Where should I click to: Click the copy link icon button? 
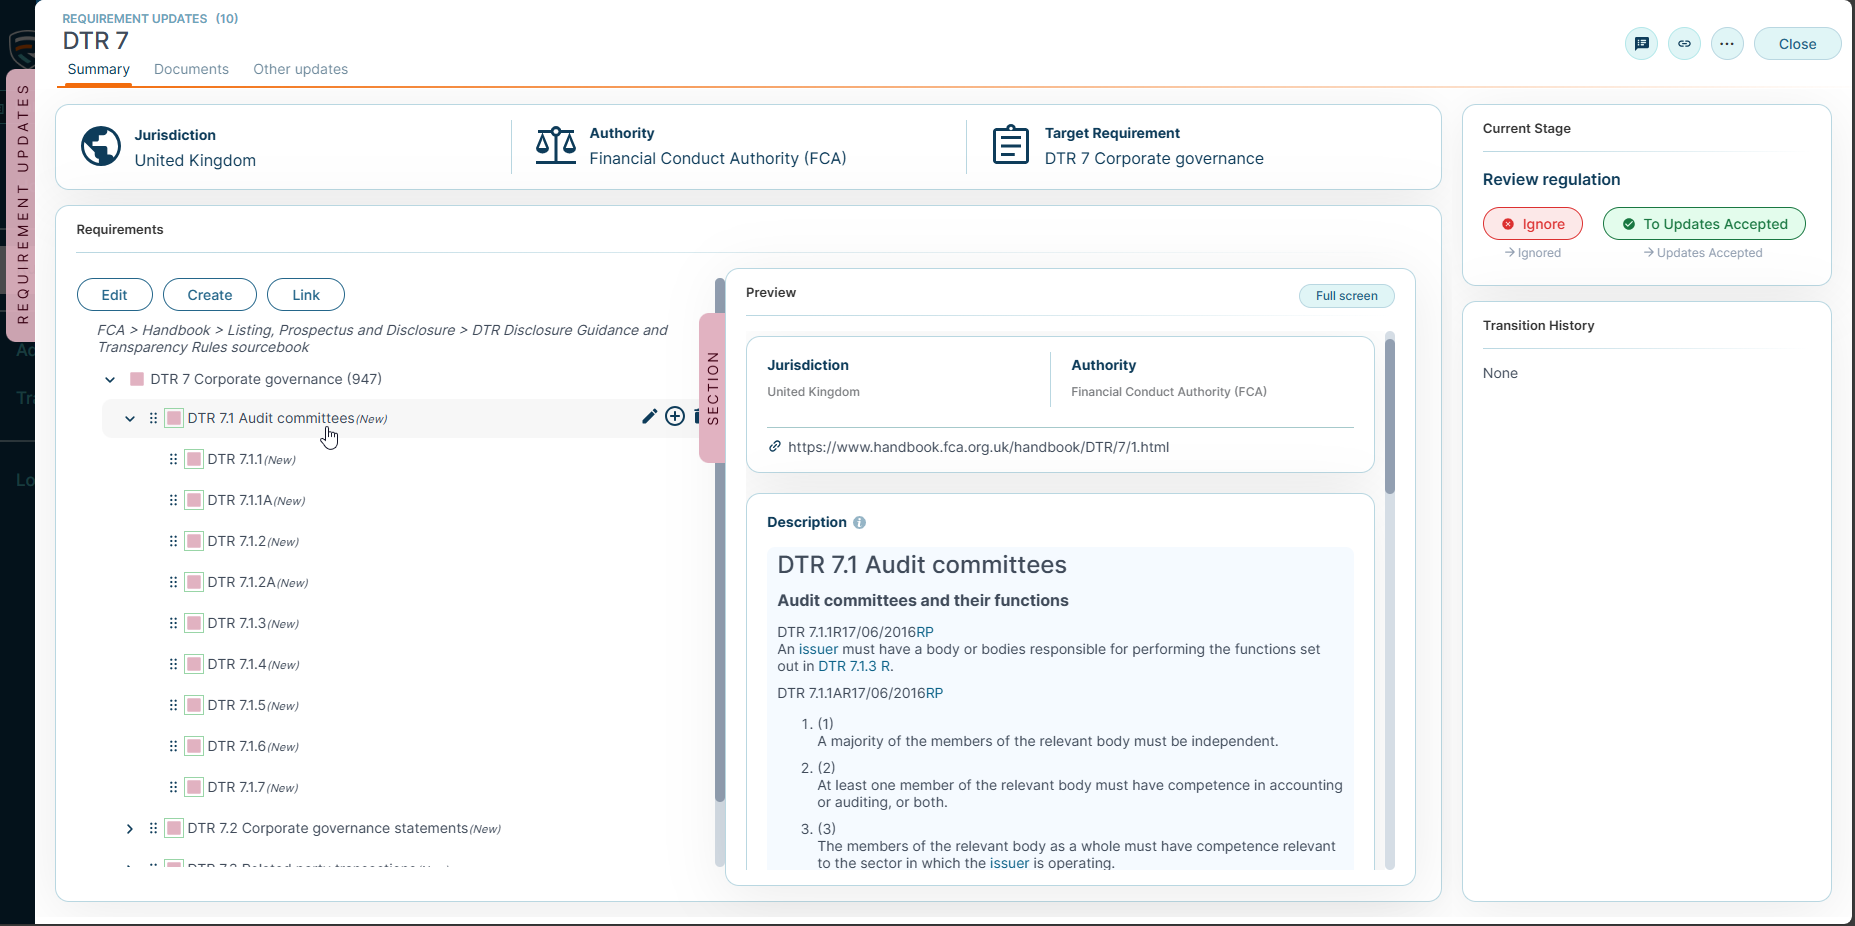coord(1684,44)
